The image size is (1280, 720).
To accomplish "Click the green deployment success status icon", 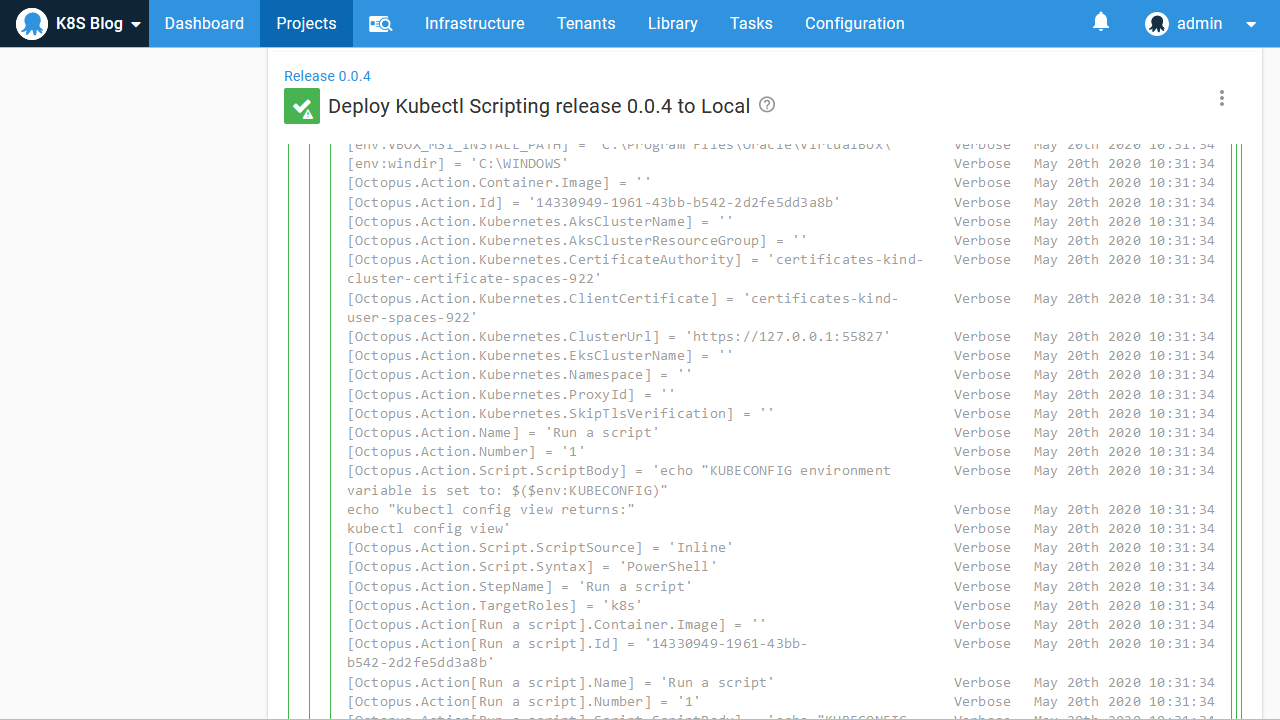I will tap(302, 106).
